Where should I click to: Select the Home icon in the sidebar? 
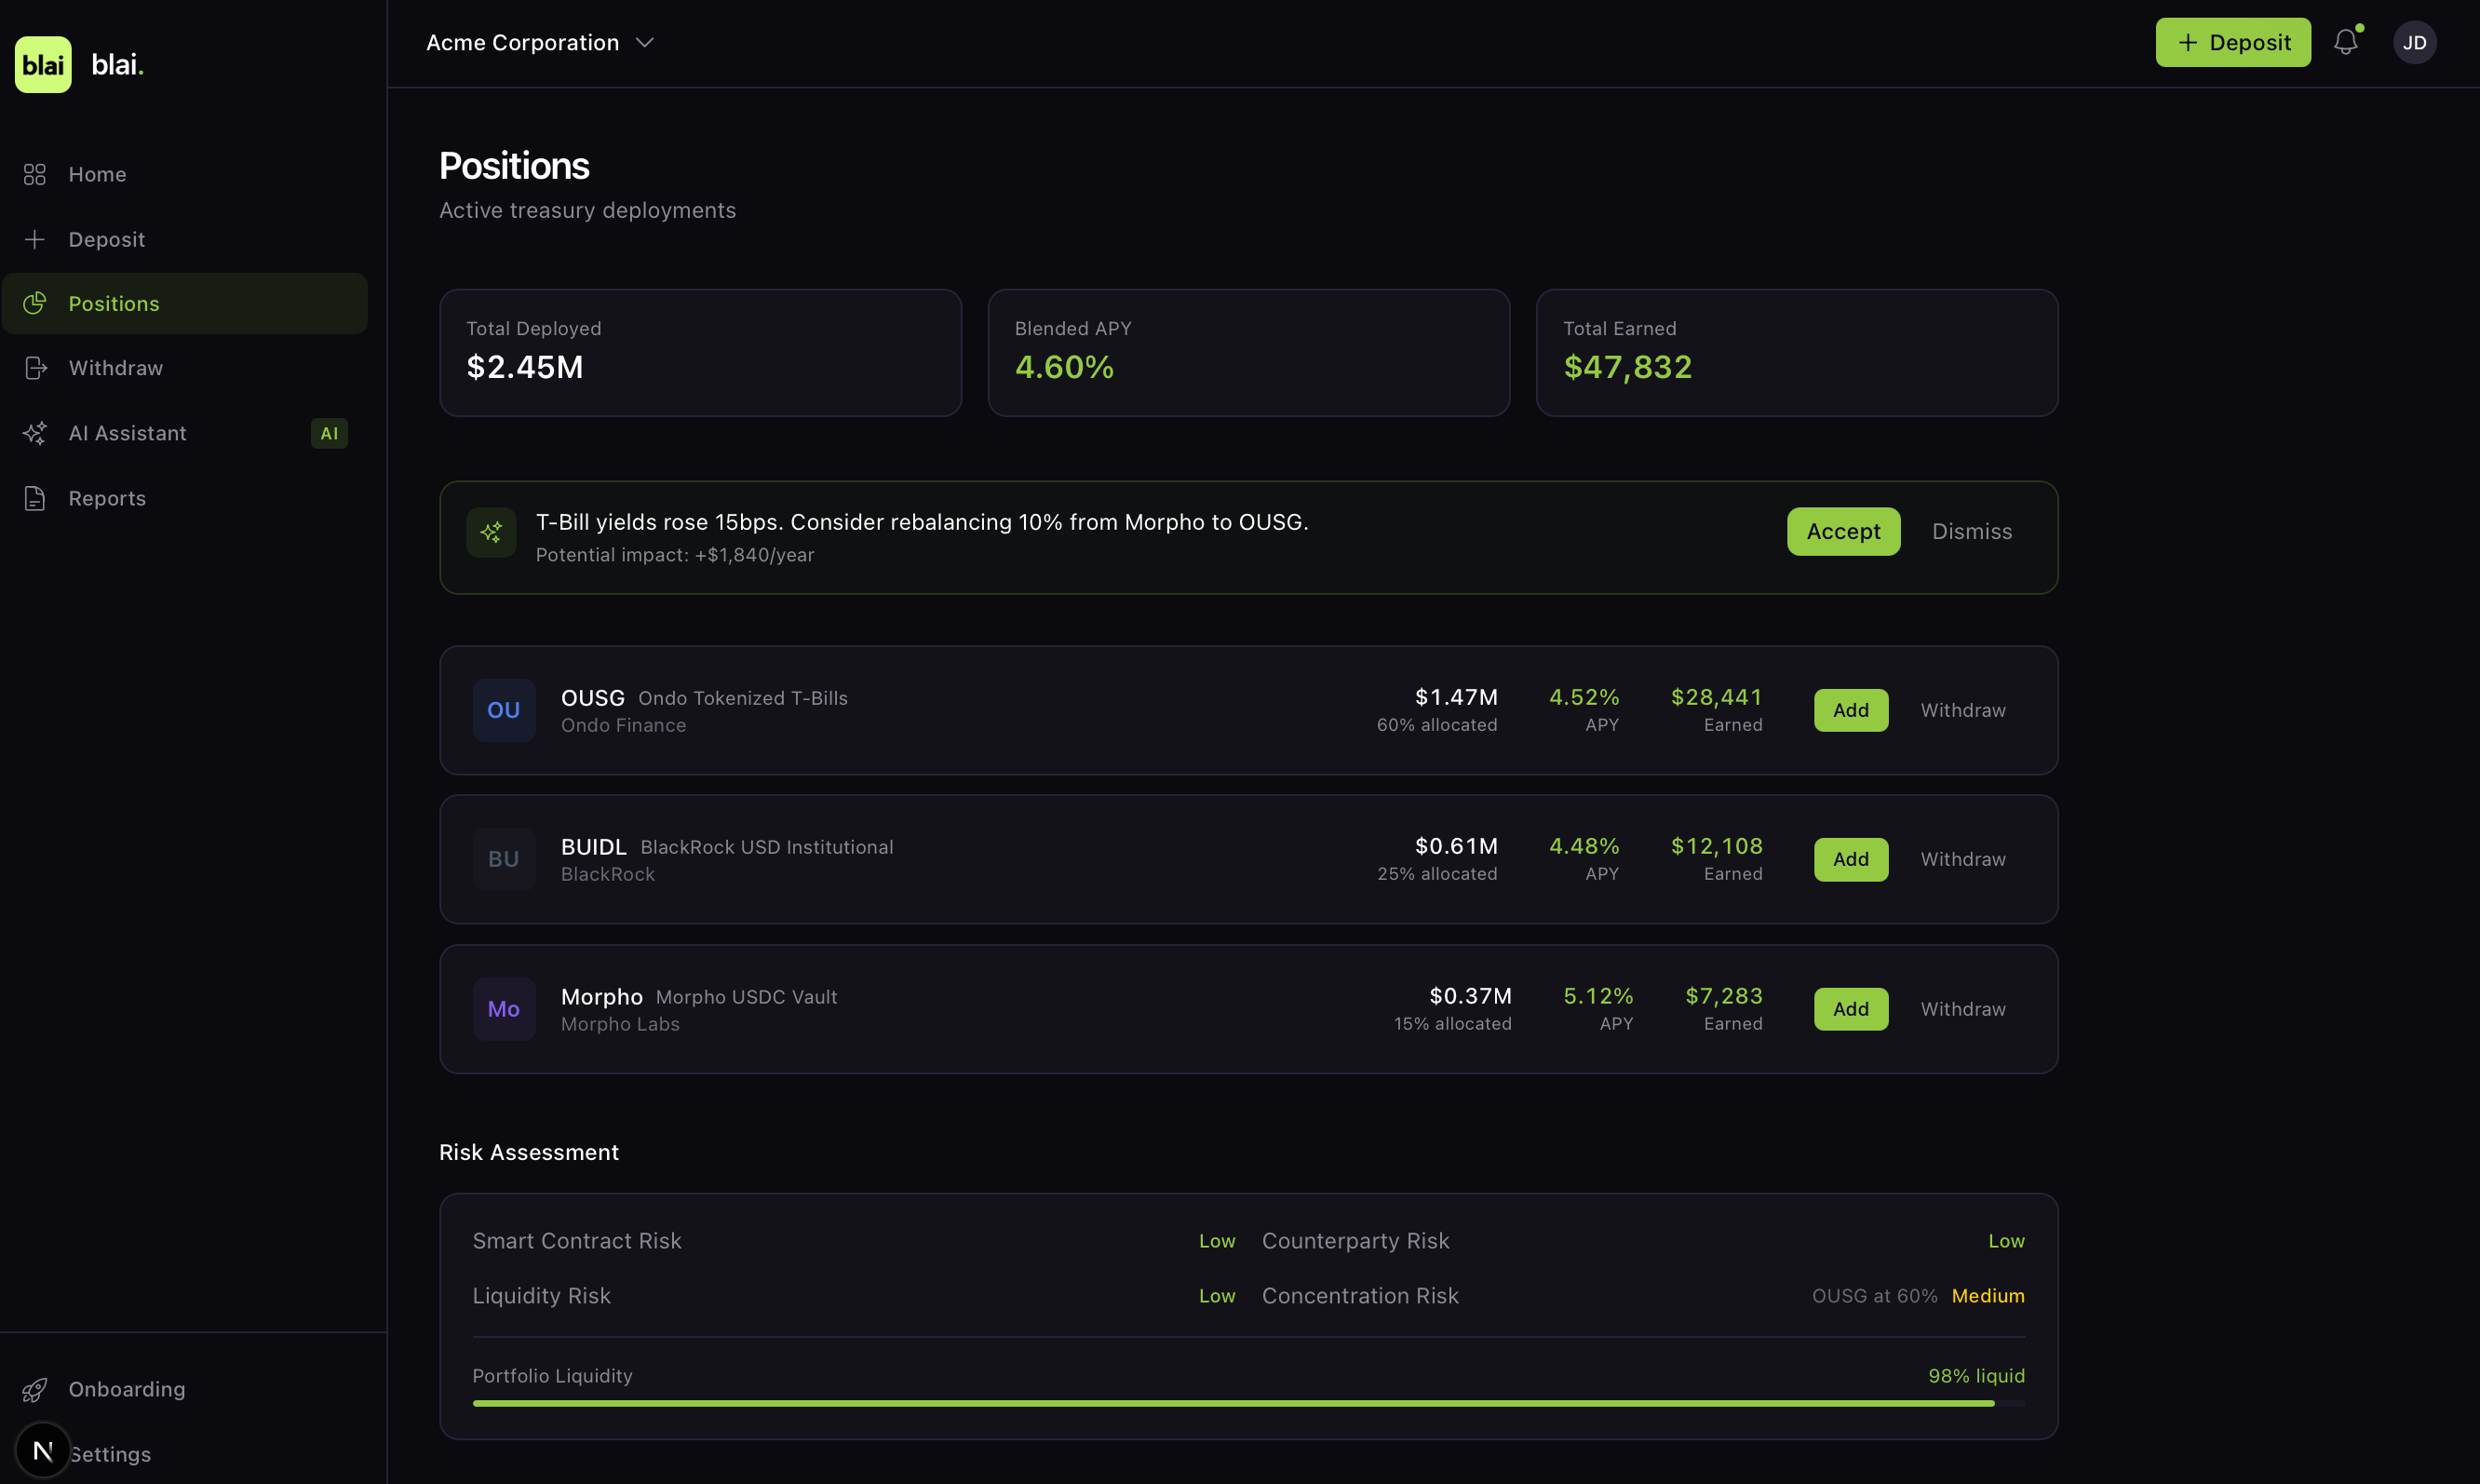tap(35, 174)
